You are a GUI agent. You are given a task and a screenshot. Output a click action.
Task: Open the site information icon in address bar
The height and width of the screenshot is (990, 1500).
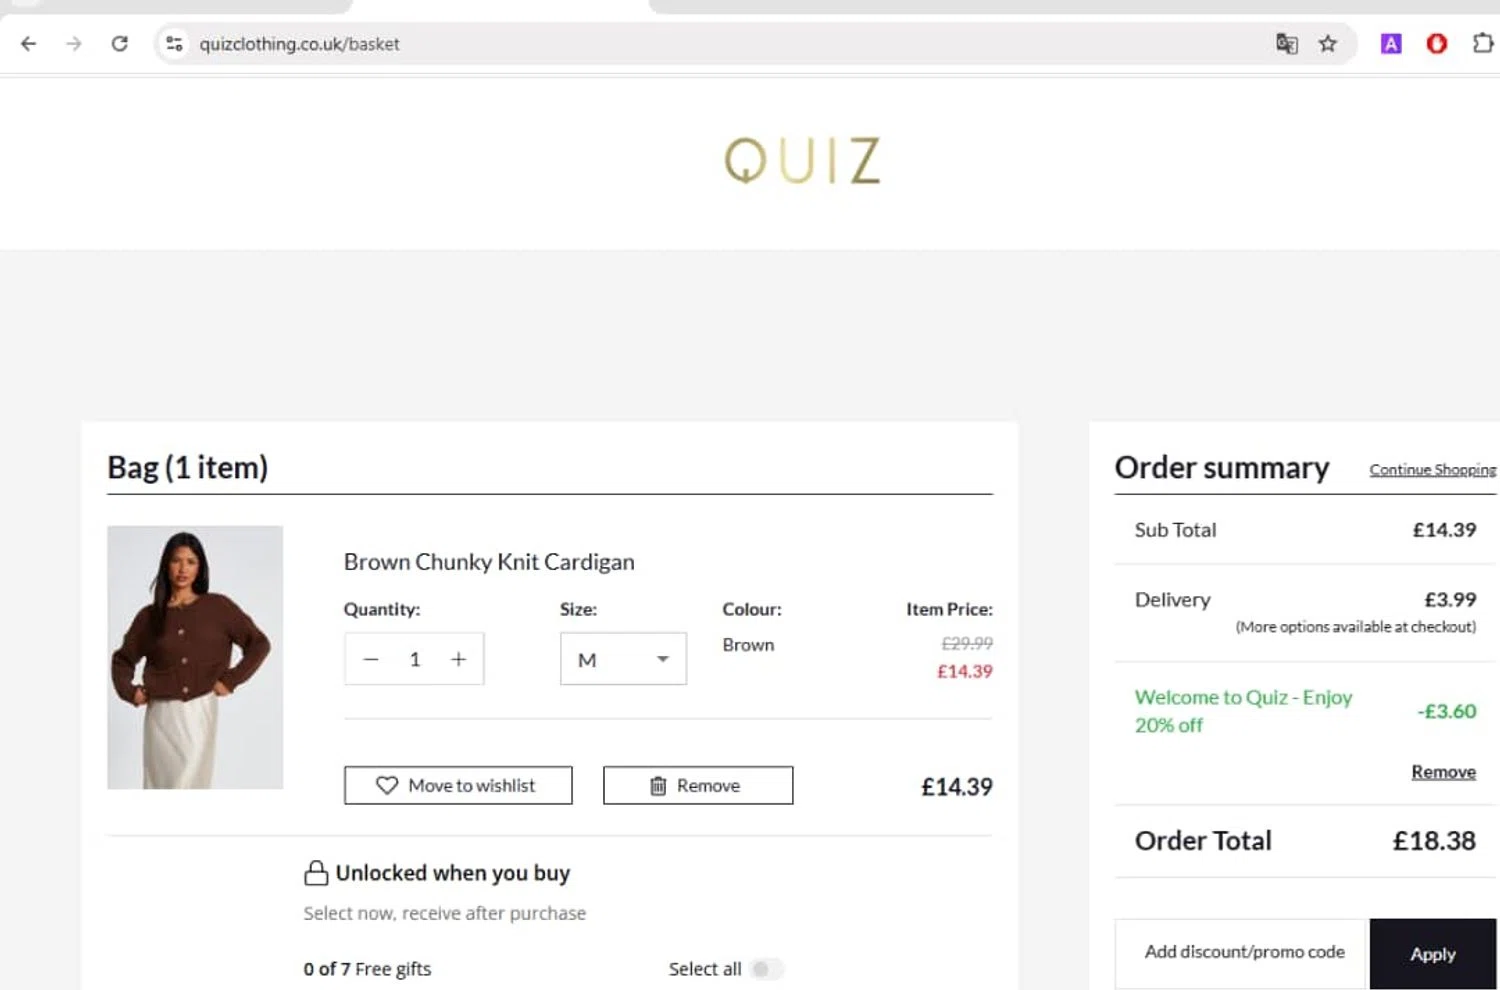pyautogui.click(x=174, y=44)
